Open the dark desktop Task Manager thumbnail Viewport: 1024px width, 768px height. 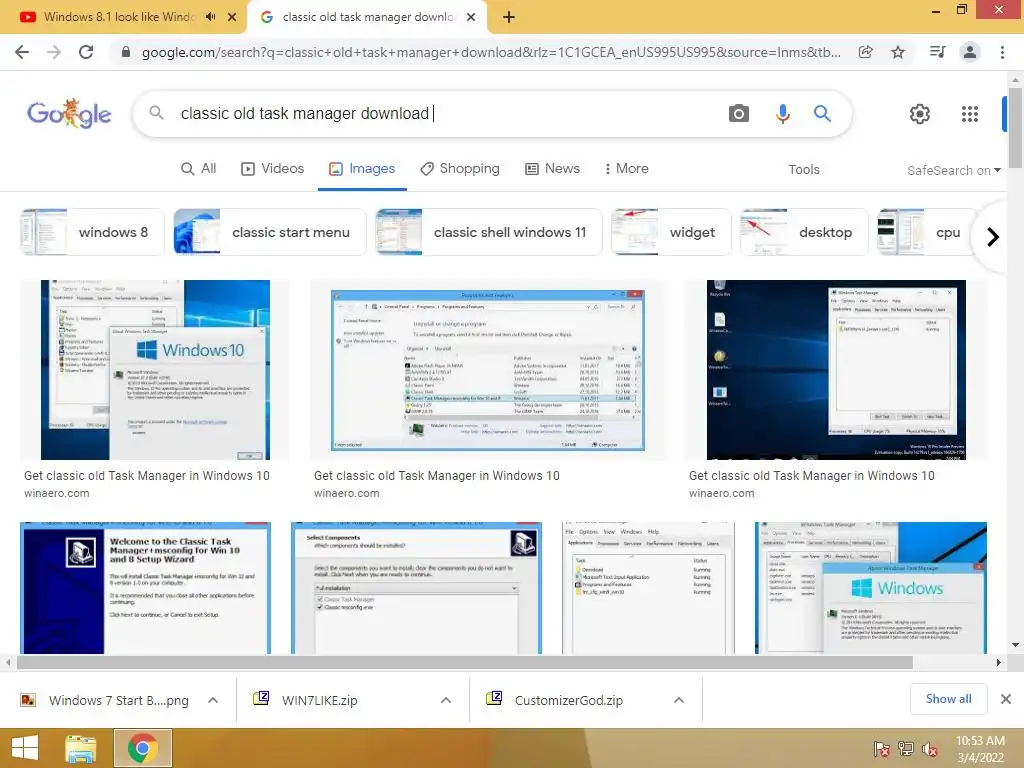point(836,370)
